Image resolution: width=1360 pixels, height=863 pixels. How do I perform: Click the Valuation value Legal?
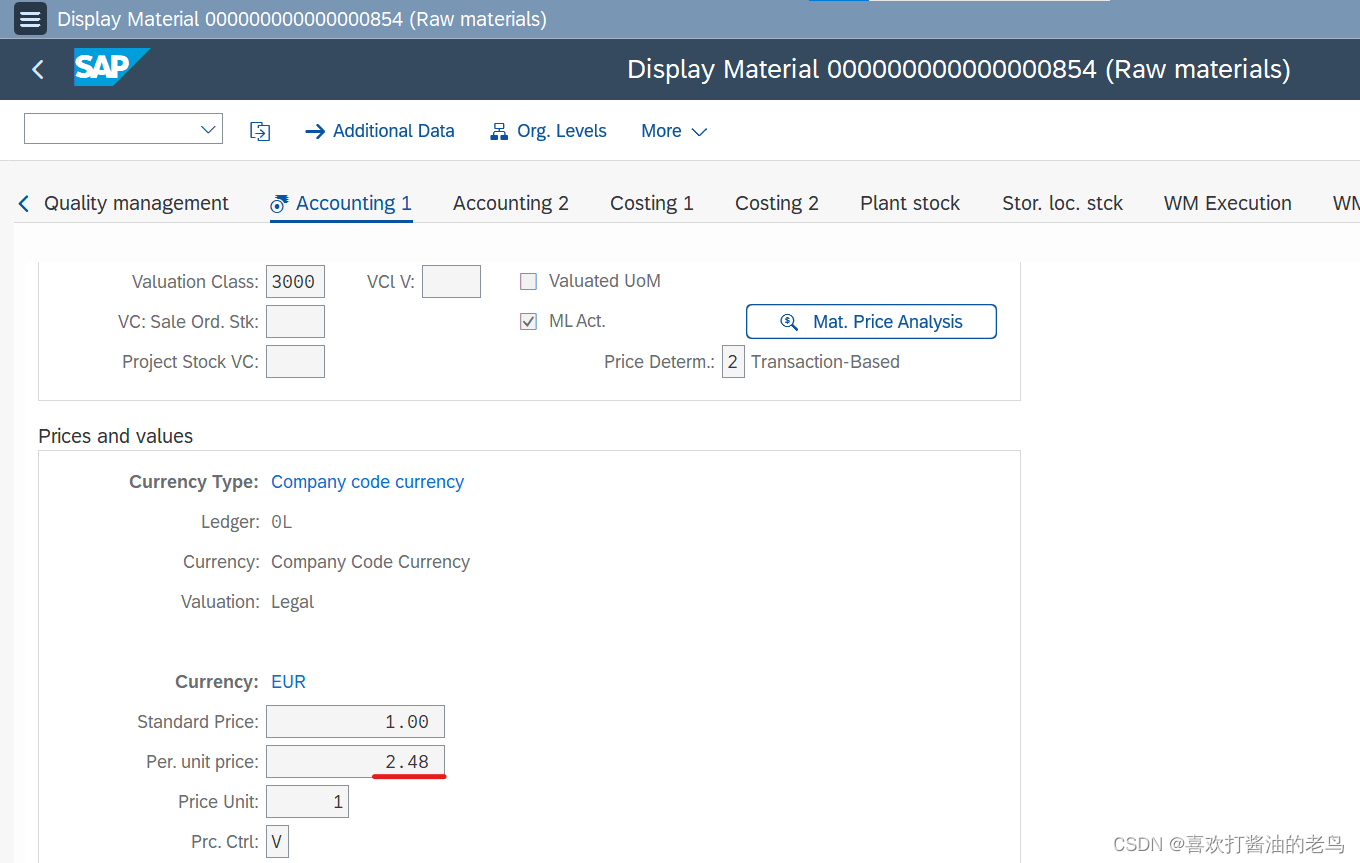point(292,601)
